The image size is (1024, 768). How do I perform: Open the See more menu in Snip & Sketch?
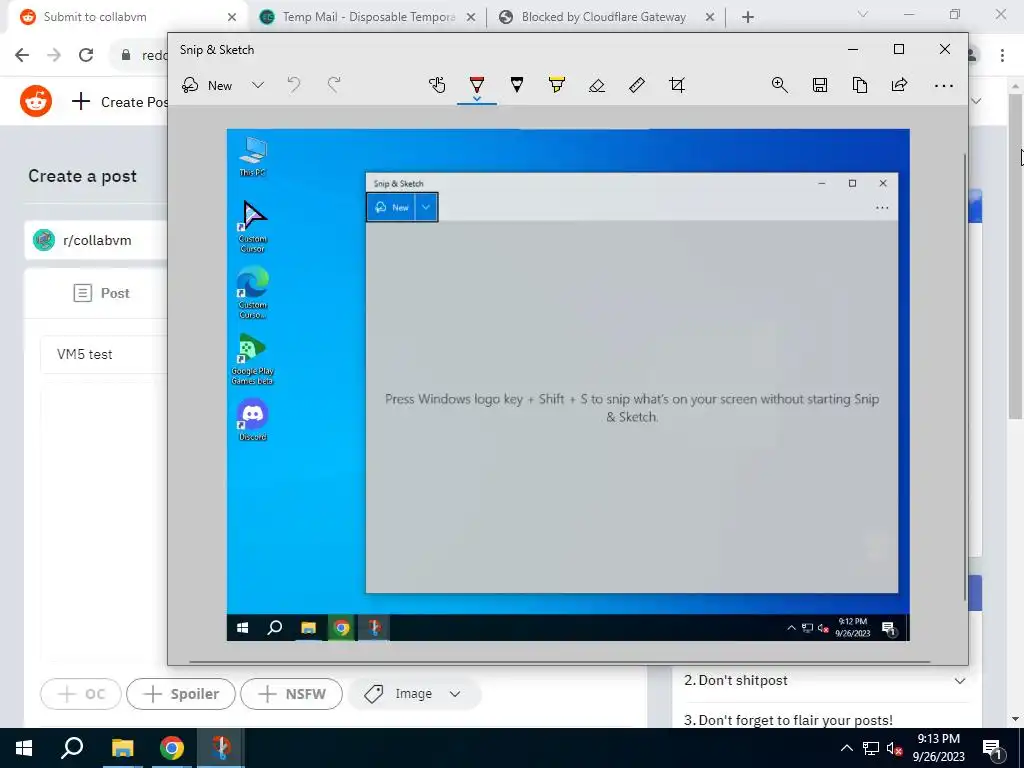click(x=944, y=86)
